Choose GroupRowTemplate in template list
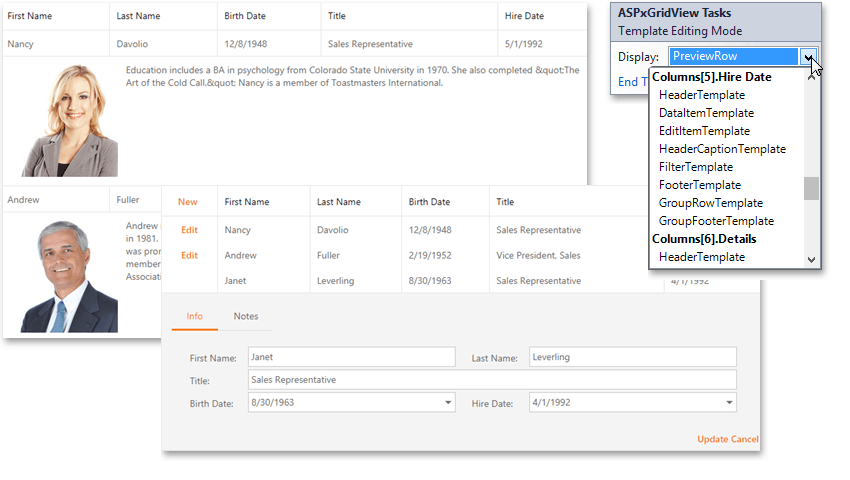Viewport: 850px width, 480px height. (711, 203)
